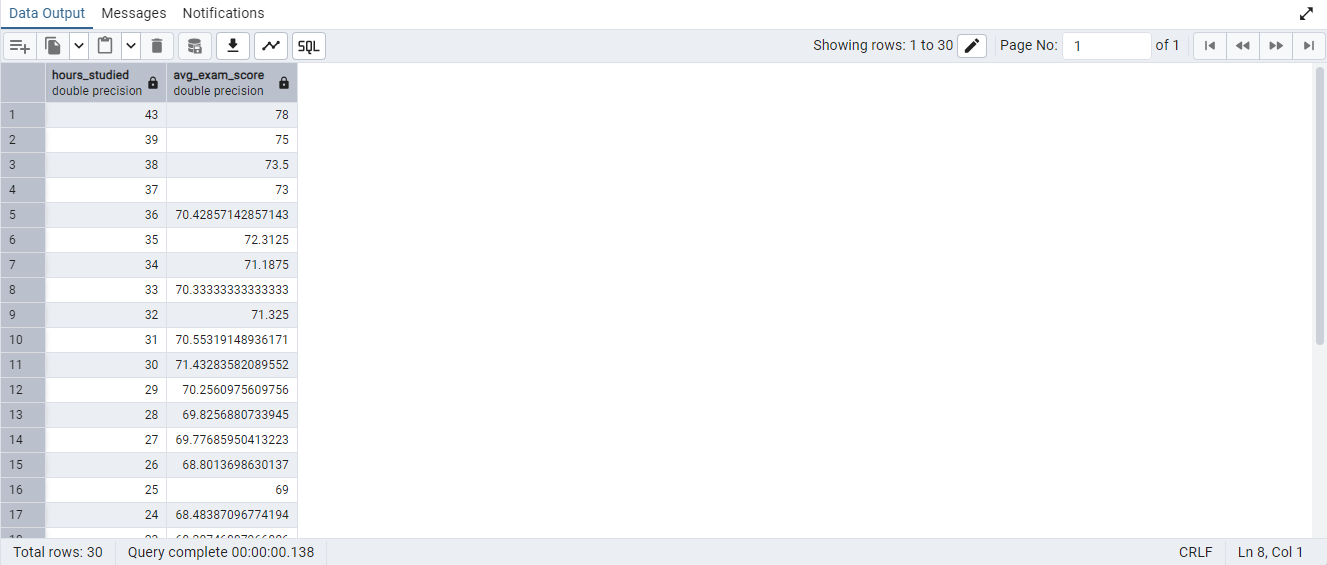Switch to the Data Output tab
This screenshot has width=1327, height=565.
[47, 13]
